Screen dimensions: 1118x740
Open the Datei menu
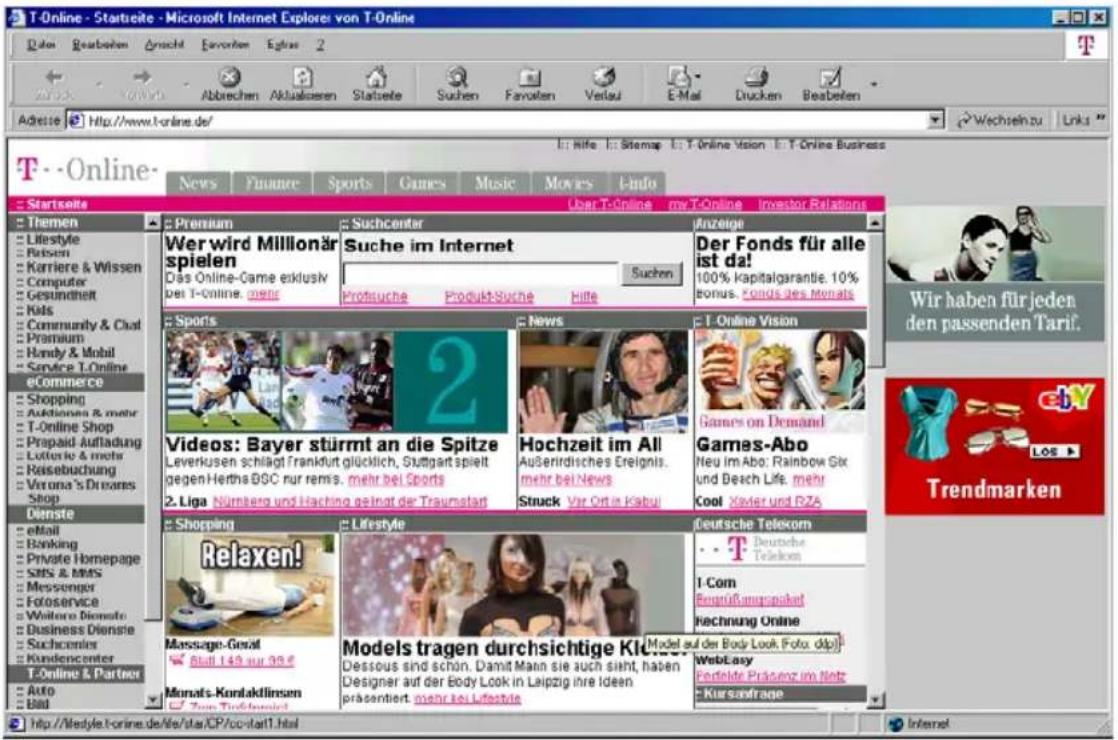tap(41, 45)
